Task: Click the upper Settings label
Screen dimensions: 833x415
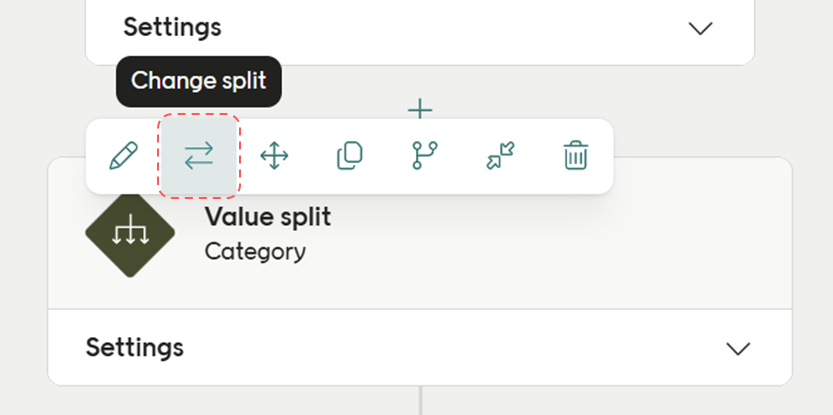Action: click(172, 27)
